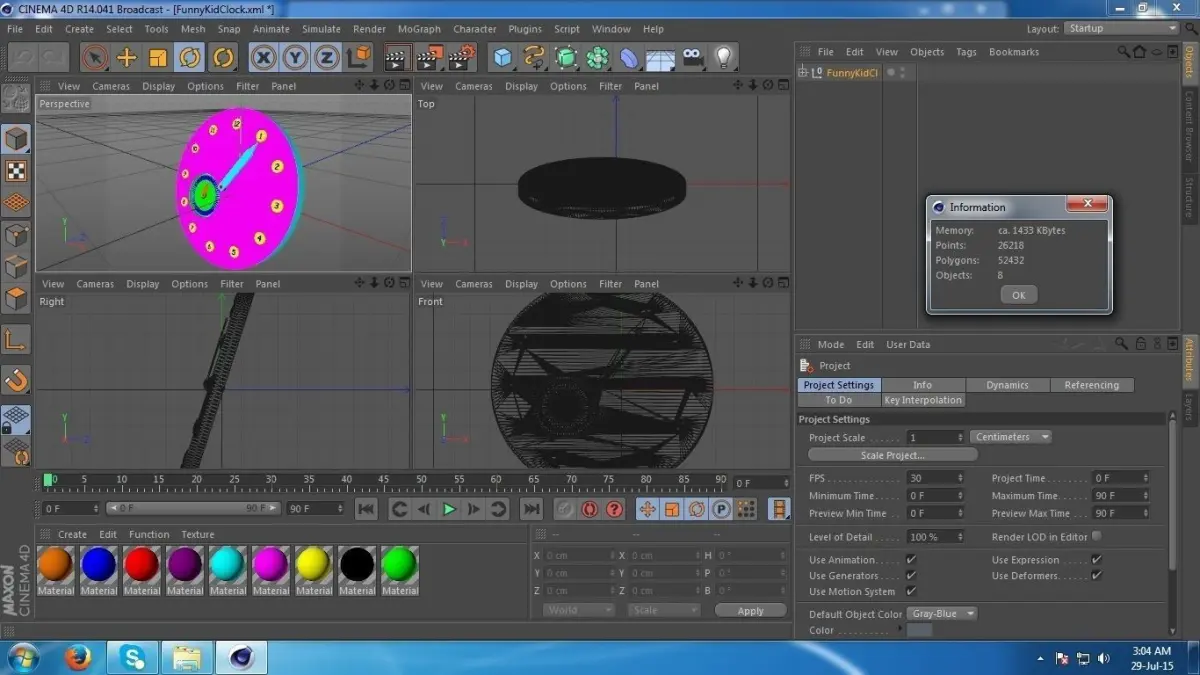Image resolution: width=1200 pixels, height=675 pixels.
Task: Open Skype from the taskbar
Action: coord(132,657)
